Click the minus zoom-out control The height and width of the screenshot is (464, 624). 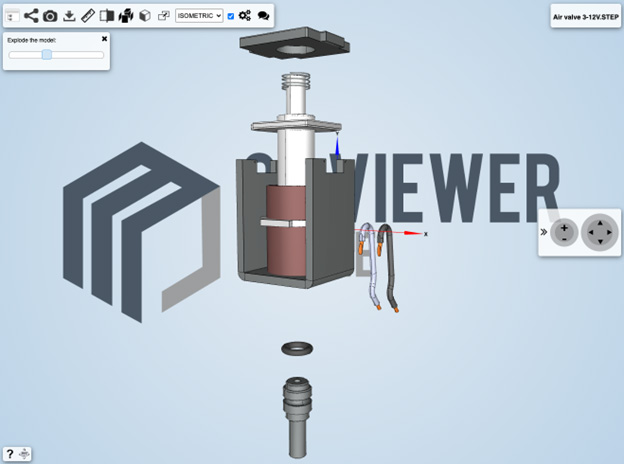pyautogui.click(x=564, y=239)
